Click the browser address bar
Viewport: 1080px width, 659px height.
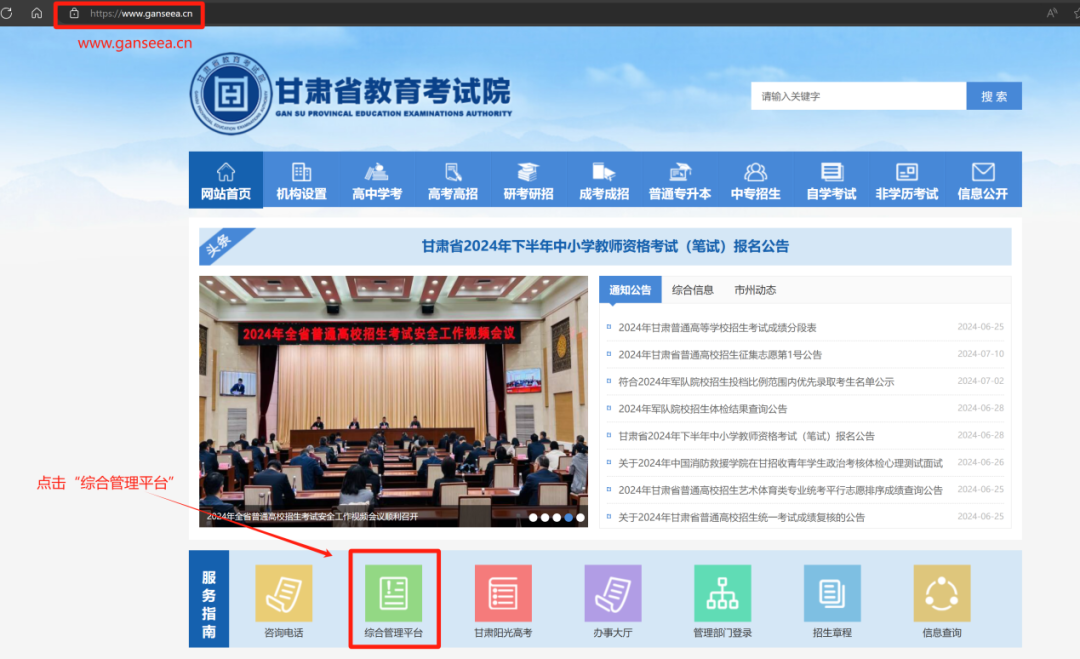130,14
